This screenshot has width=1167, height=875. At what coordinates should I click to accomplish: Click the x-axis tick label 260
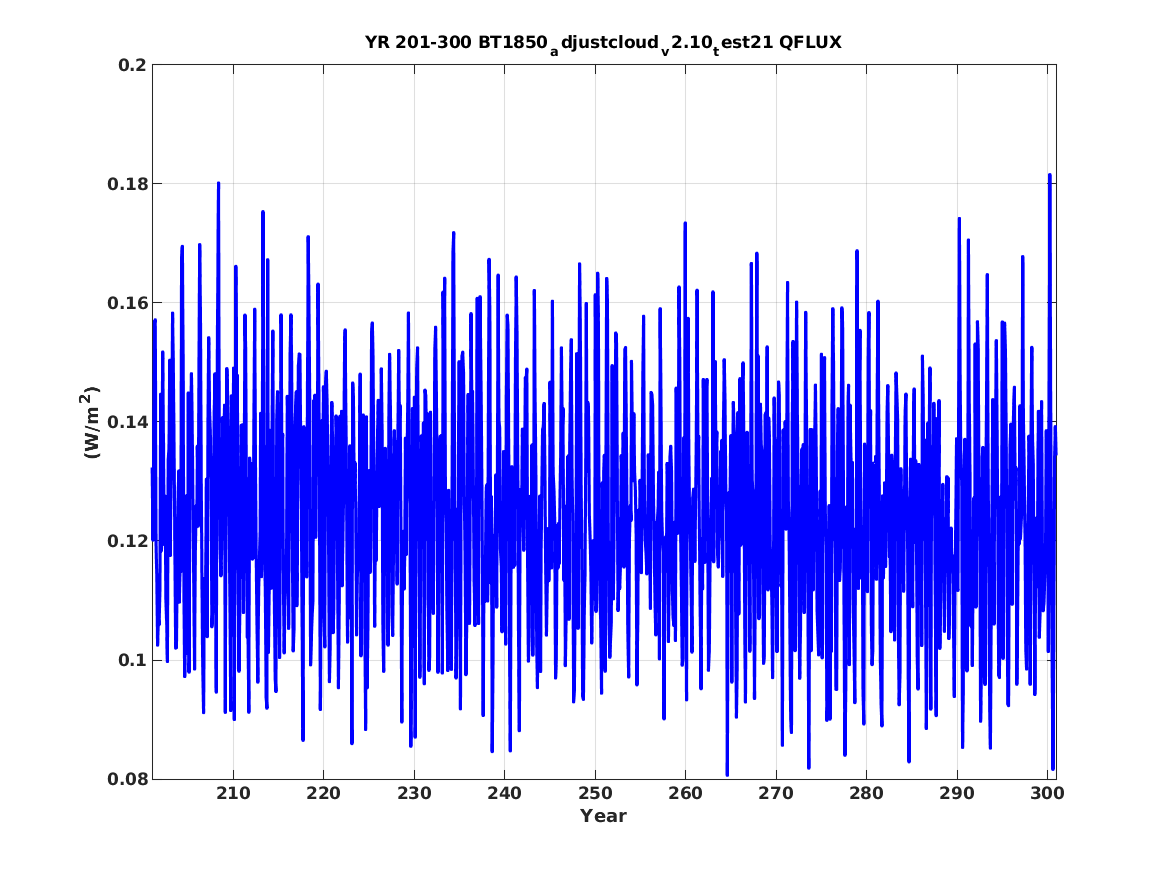click(x=685, y=793)
